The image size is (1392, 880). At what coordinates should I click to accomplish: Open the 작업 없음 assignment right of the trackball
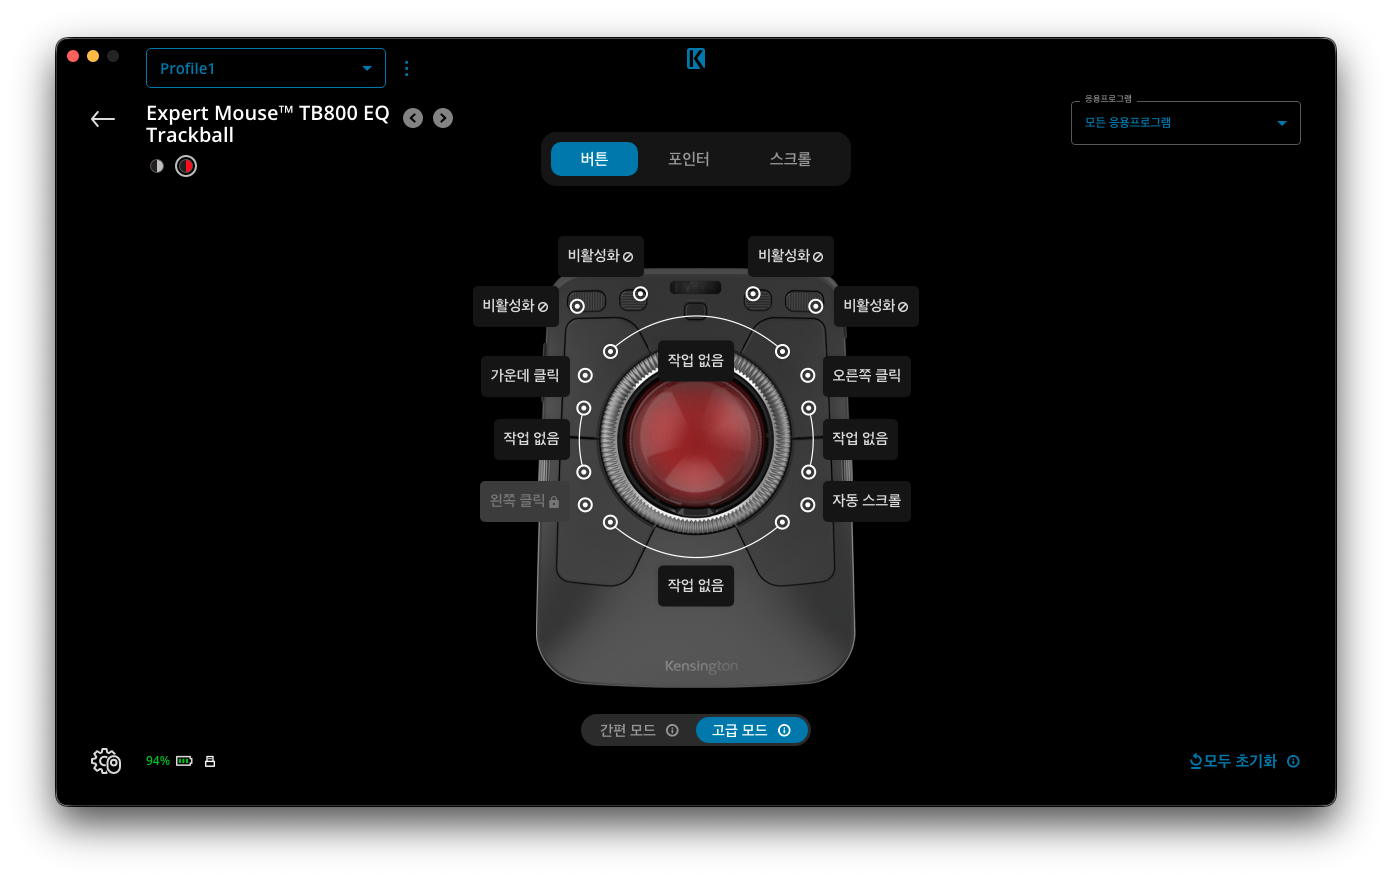(x=860, y=438)
